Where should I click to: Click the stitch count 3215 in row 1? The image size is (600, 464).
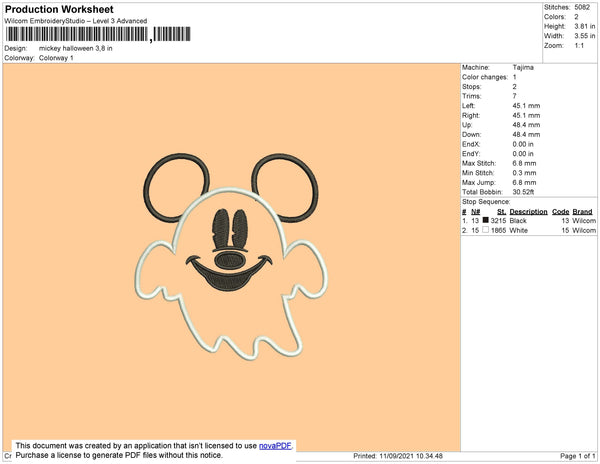498,221
